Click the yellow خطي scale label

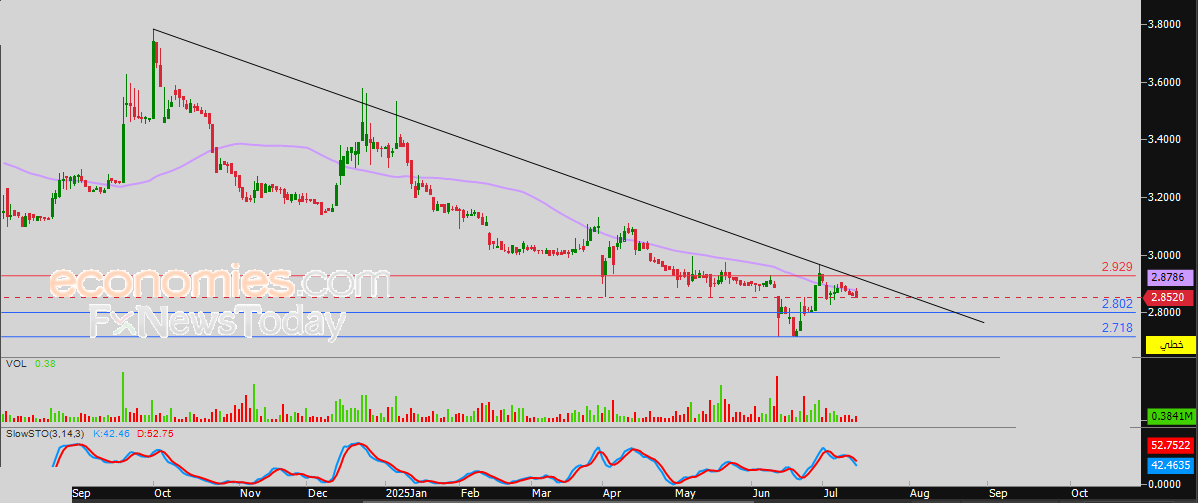1170,345
